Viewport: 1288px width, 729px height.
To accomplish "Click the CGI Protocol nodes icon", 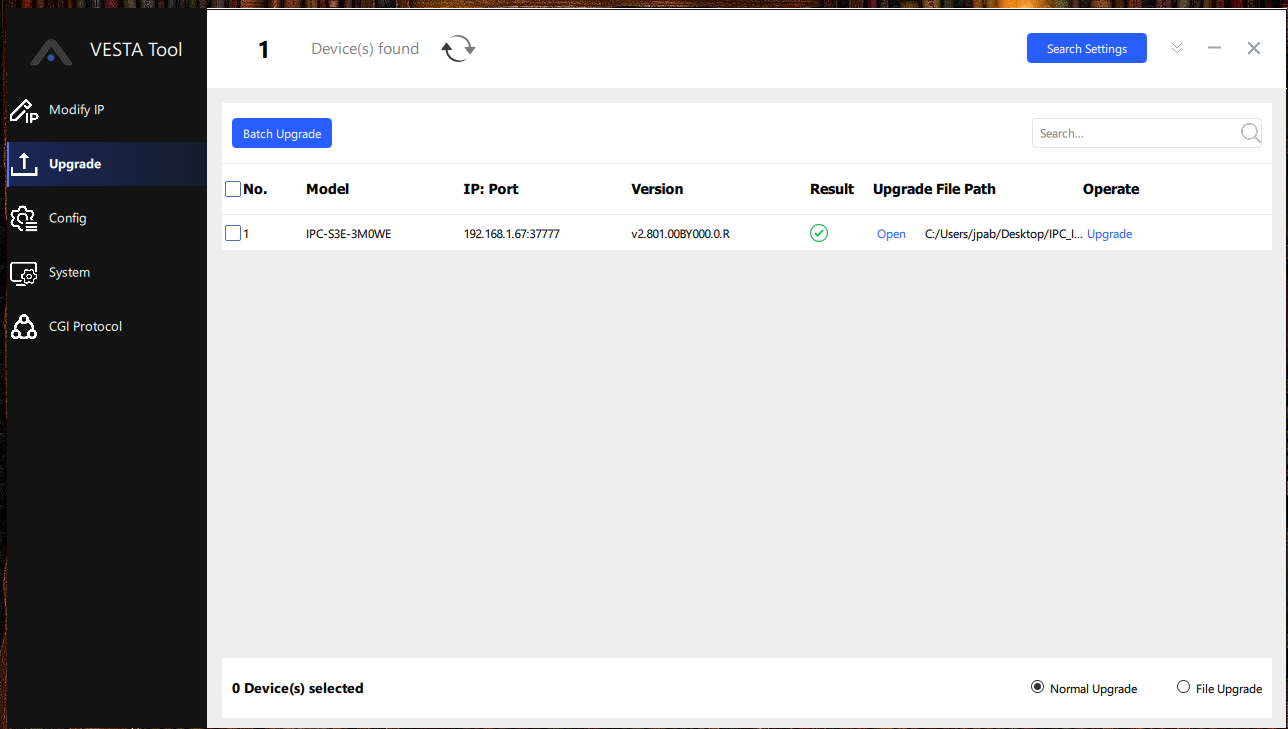I will 23,327.
